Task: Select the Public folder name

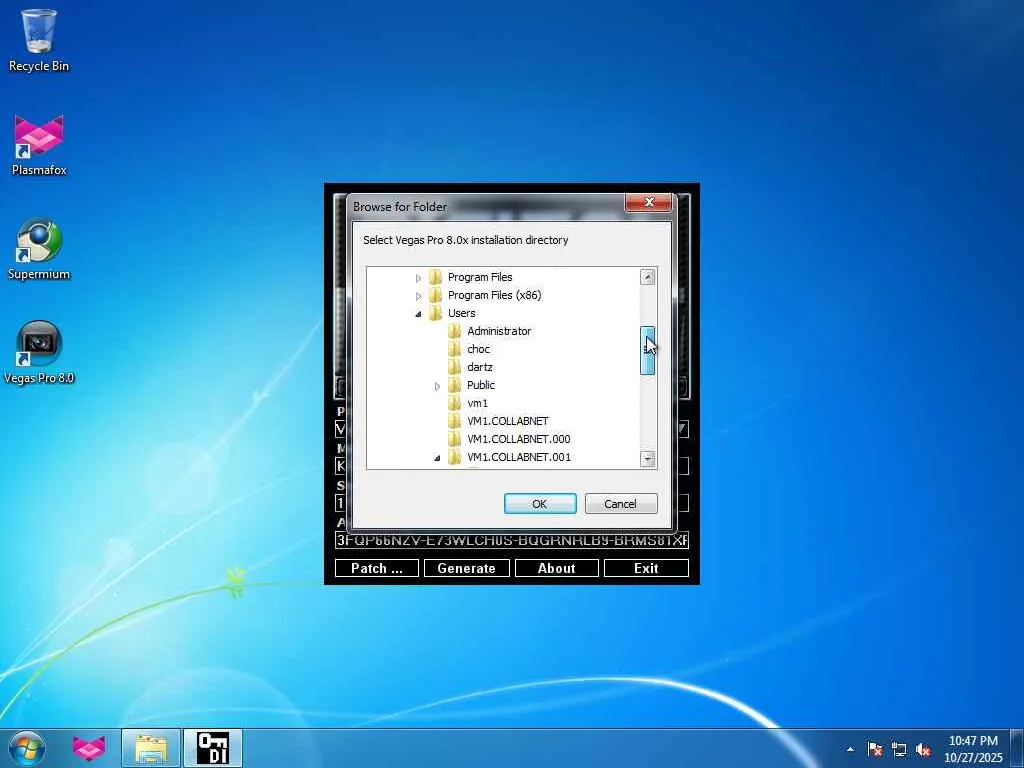Action: click(481, 385)
